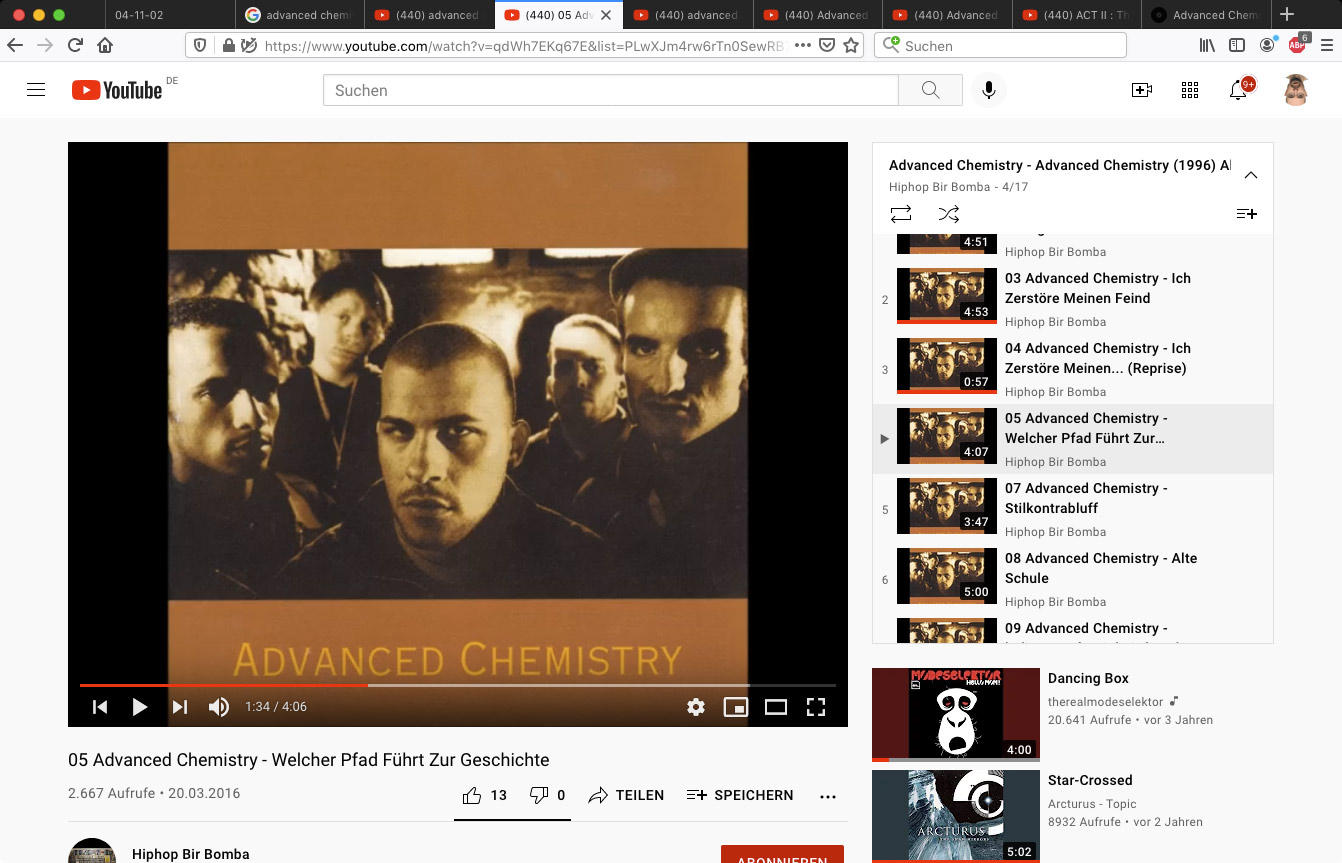
Task: Toggle playlist shuffle
Action: (948, 214)
